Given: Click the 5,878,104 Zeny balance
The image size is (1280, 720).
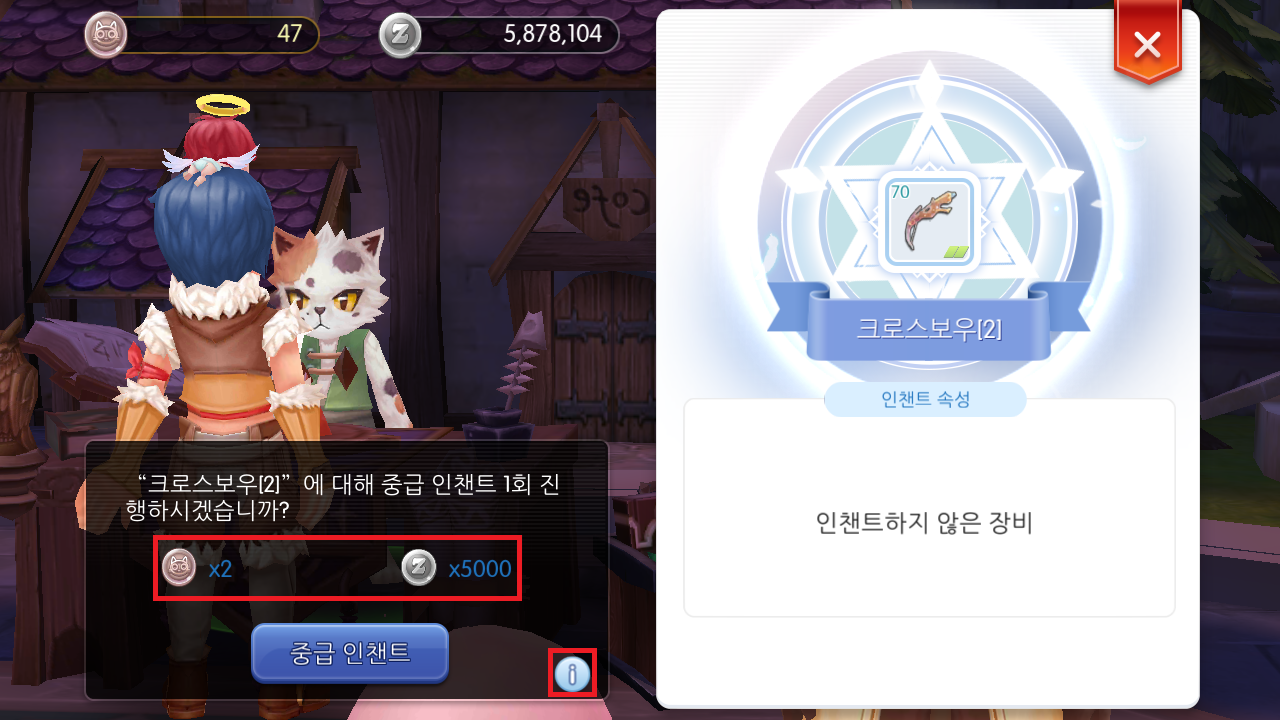Looking at the screenshot, I should tap(553, 35).
